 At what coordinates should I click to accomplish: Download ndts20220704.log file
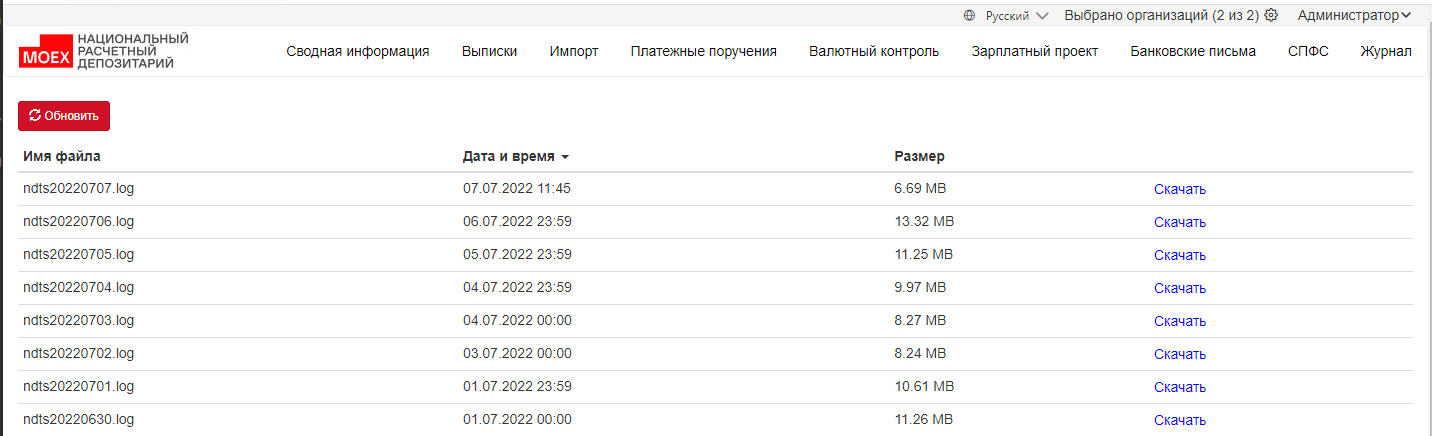coord(1180,288)
